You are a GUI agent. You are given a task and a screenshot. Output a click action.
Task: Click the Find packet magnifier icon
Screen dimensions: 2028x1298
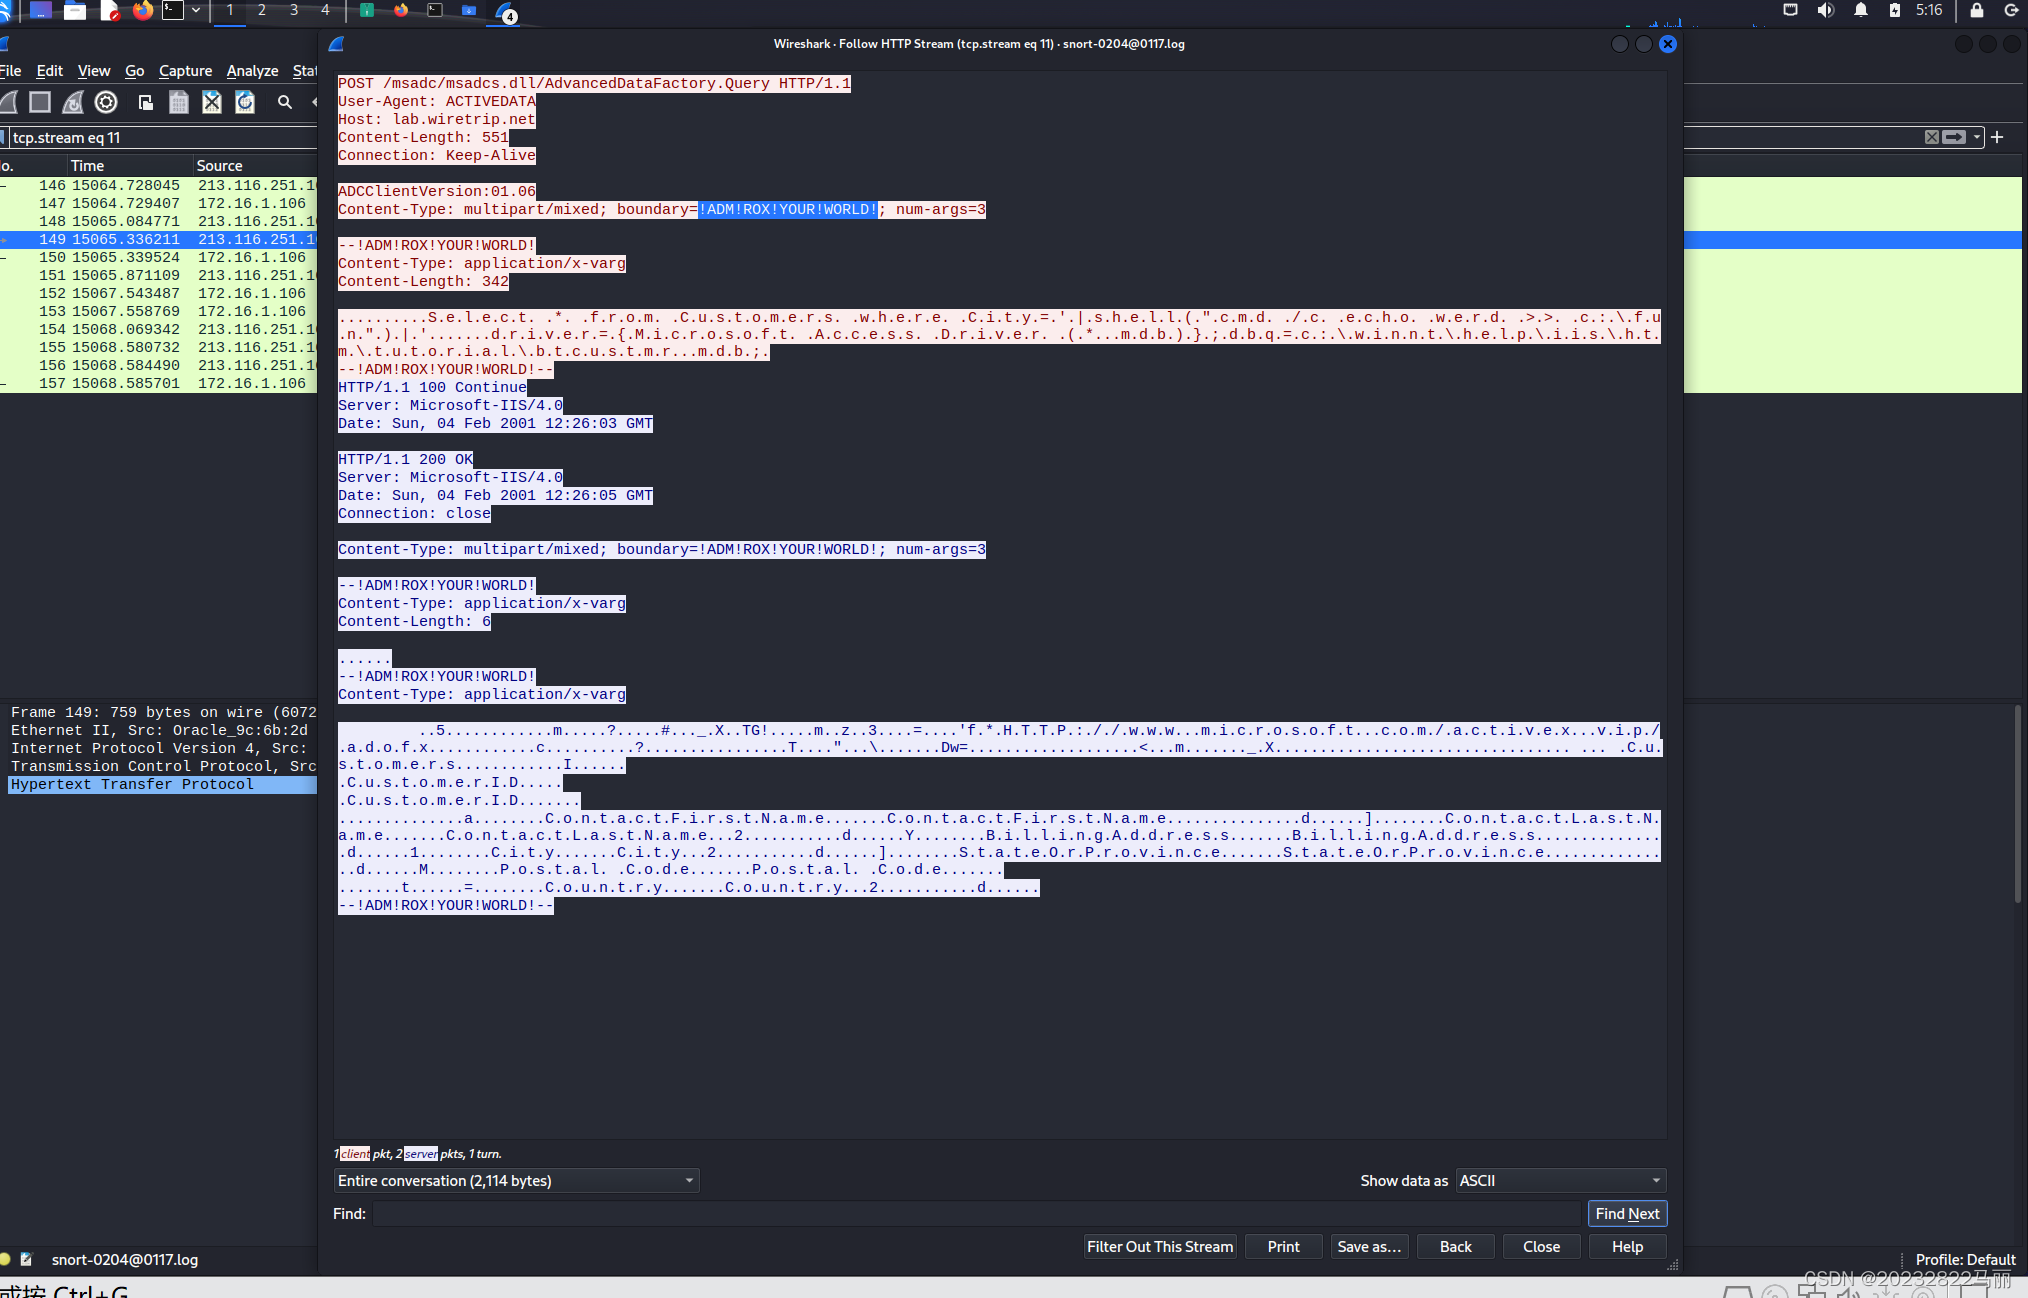click(285, 102)
